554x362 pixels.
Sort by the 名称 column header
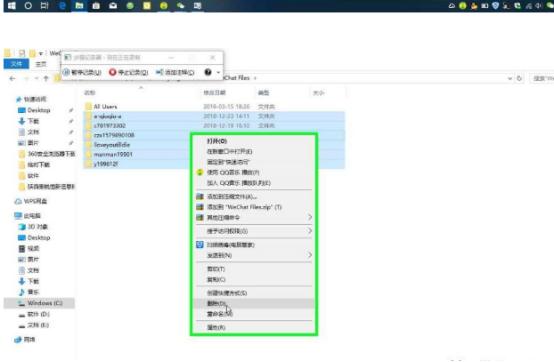[x=90, y=93]
